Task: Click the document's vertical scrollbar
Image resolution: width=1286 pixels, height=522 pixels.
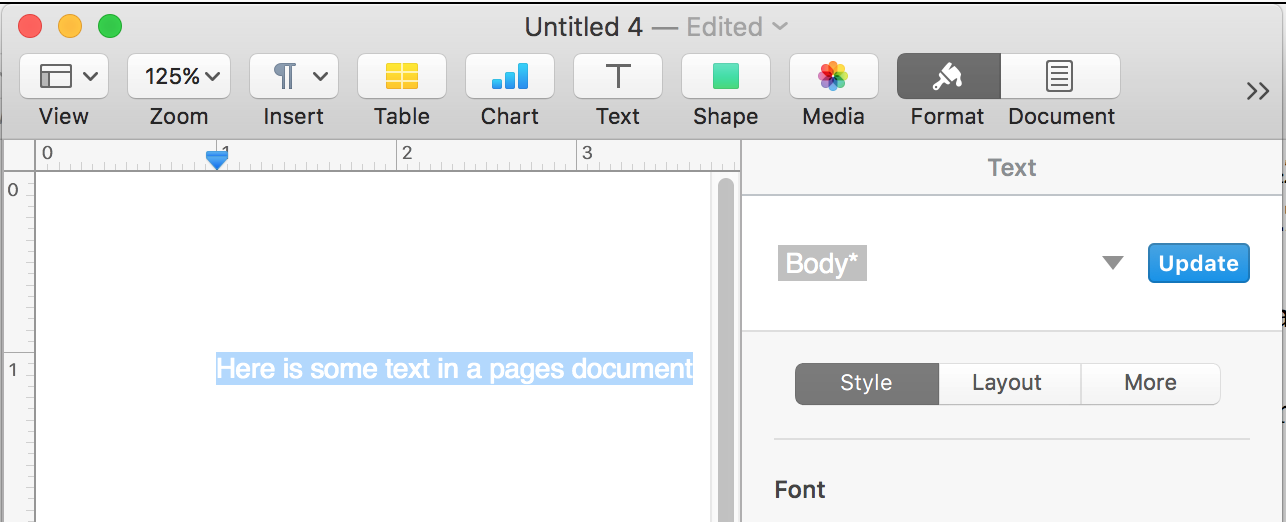Action: pos(726,350)
